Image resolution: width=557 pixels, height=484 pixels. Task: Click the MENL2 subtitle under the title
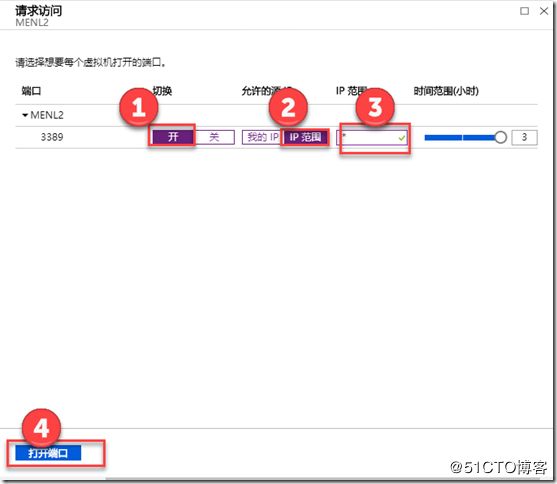tap(32, 22)
